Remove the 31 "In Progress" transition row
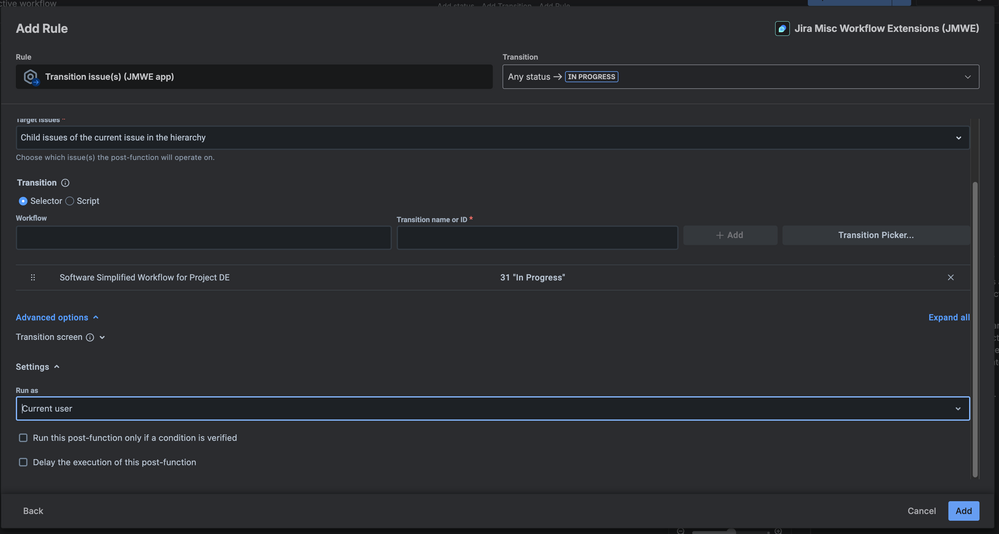The image size is (999, 534). point(950,278)
